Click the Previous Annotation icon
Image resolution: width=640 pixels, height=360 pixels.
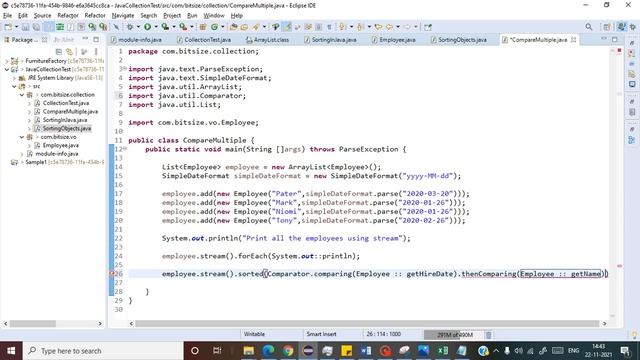[x=360, y=27]
